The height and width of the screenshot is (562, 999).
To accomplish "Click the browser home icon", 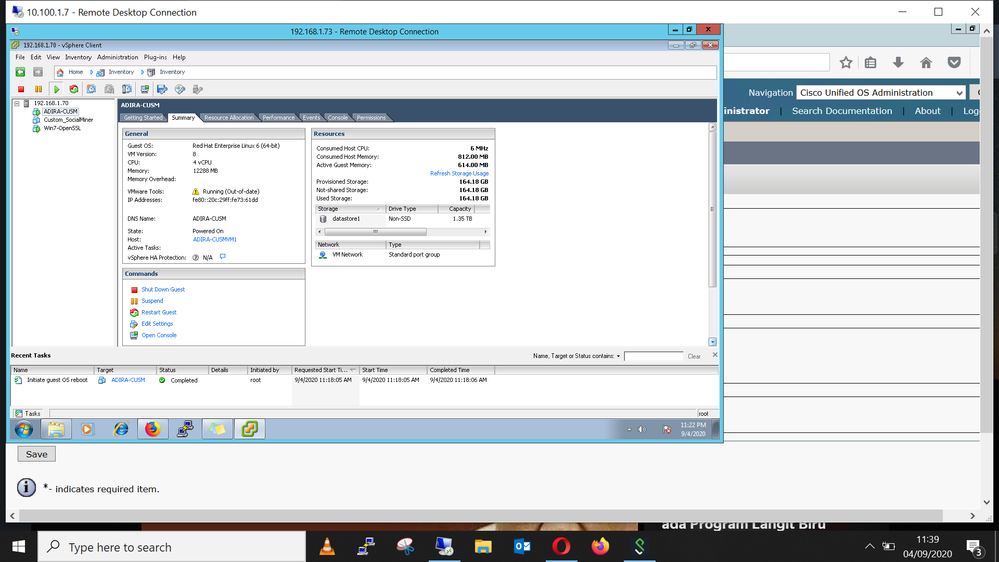I will pos(926,62).
